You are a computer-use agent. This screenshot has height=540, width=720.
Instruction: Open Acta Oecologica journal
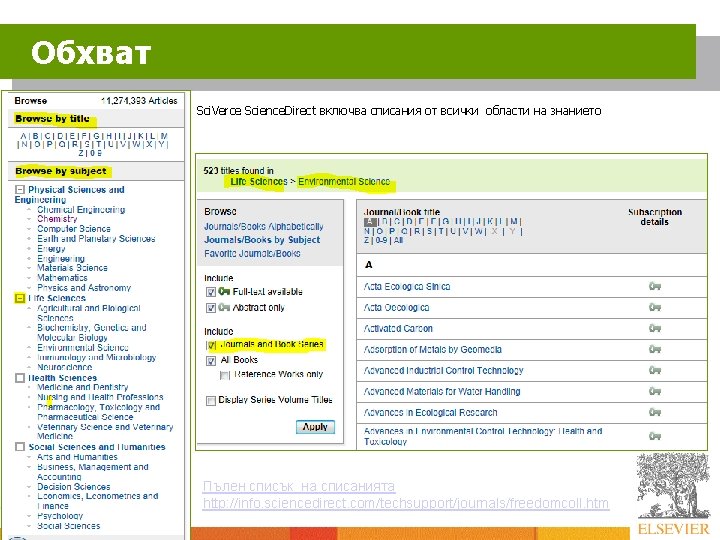click(396, 308)
